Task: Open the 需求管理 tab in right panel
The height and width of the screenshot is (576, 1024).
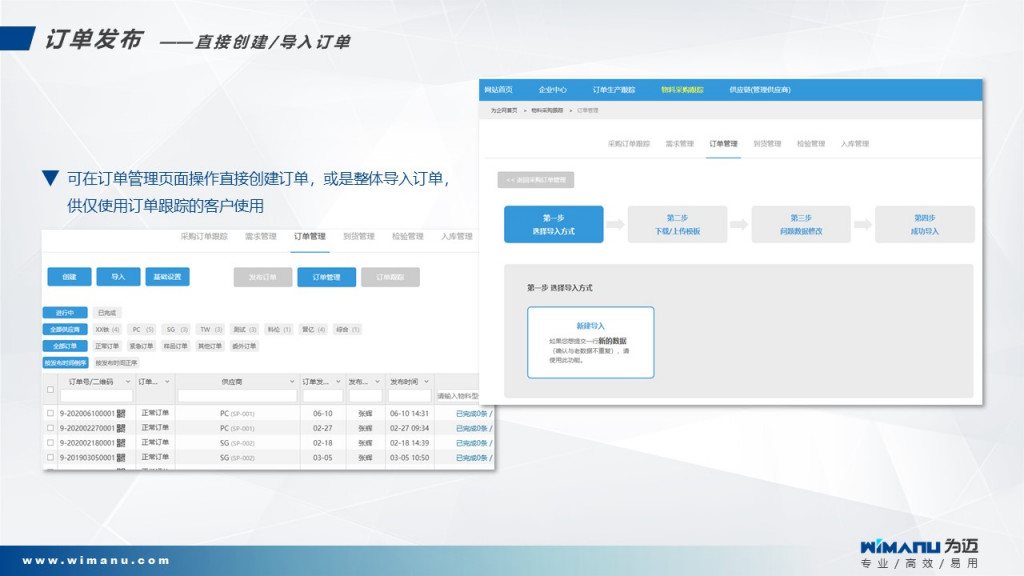Action: pyautogui.click(x=680, y=144)
